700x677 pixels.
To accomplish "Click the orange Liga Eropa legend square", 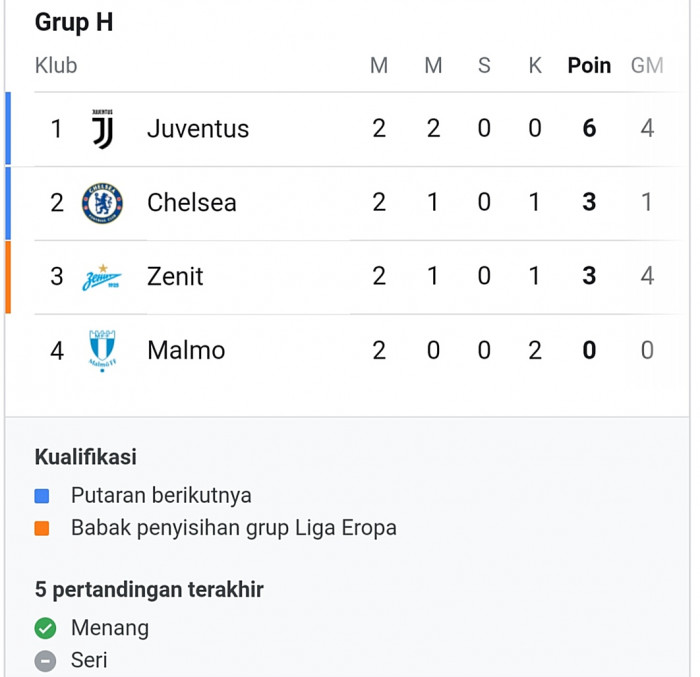I will coord(42,528).
